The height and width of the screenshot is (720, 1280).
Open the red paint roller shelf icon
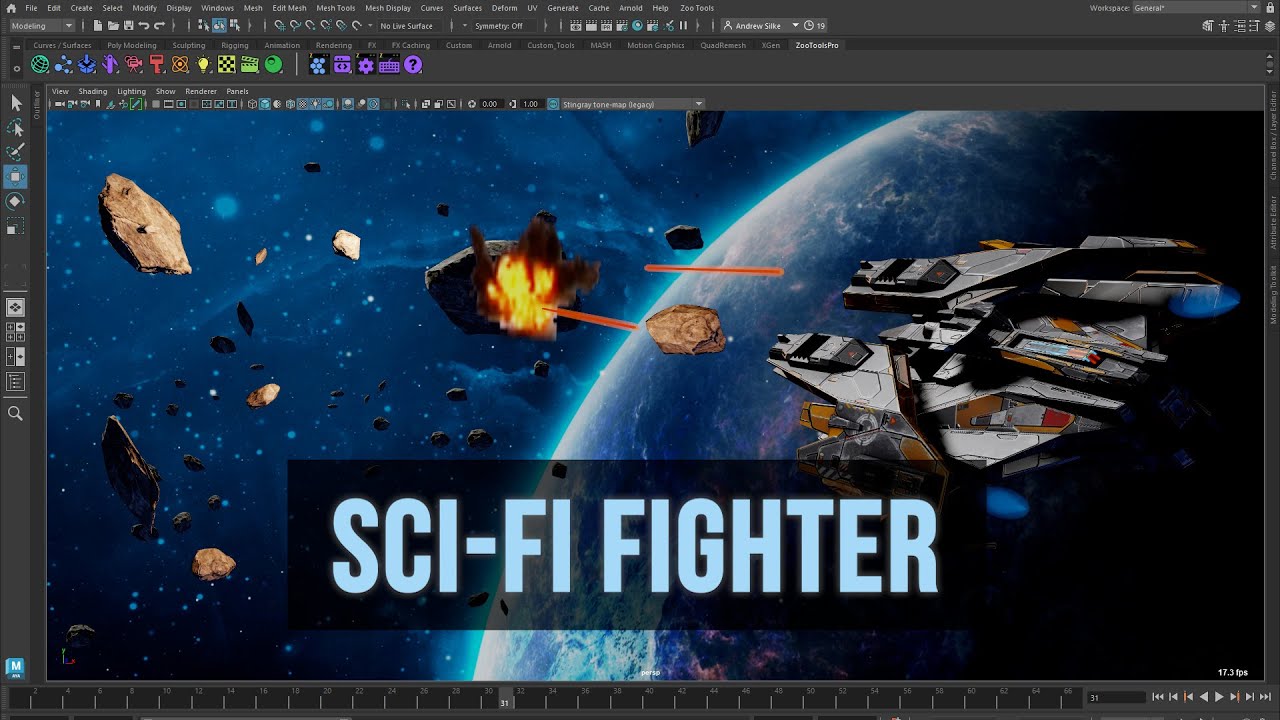click(x=157, y=65)
